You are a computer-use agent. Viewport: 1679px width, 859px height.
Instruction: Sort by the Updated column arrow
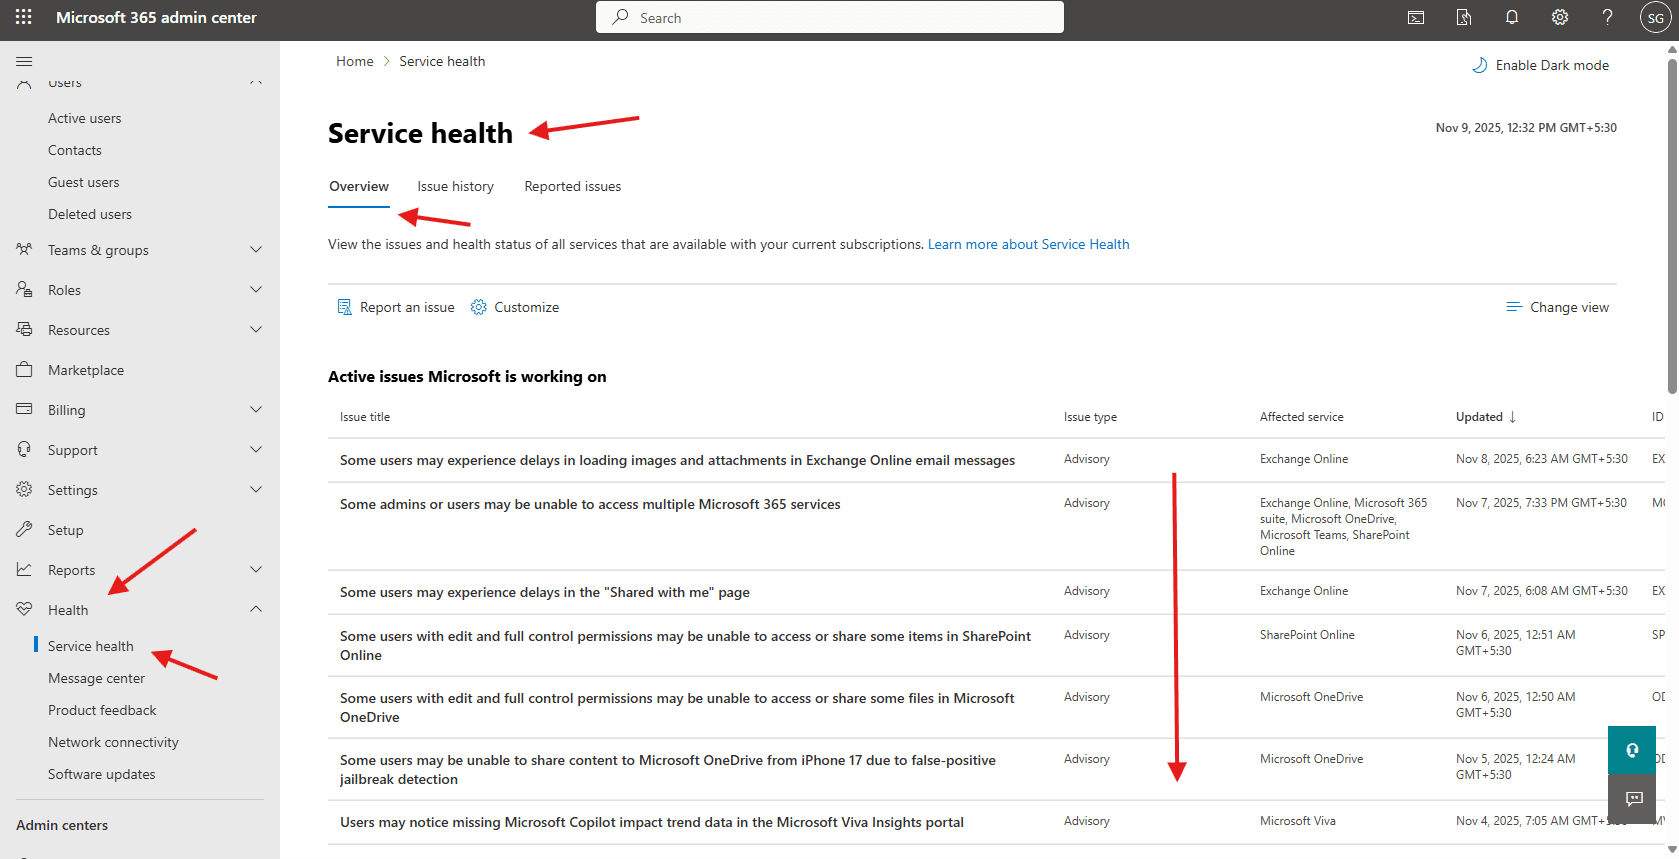pos(1512,417)
